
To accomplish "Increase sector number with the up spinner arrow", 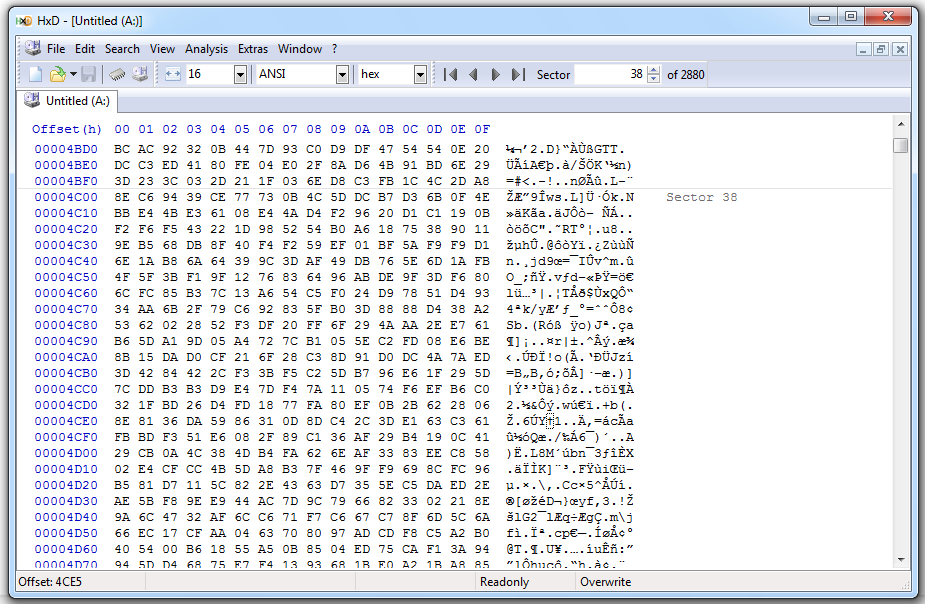I will (x=653, y=70).
